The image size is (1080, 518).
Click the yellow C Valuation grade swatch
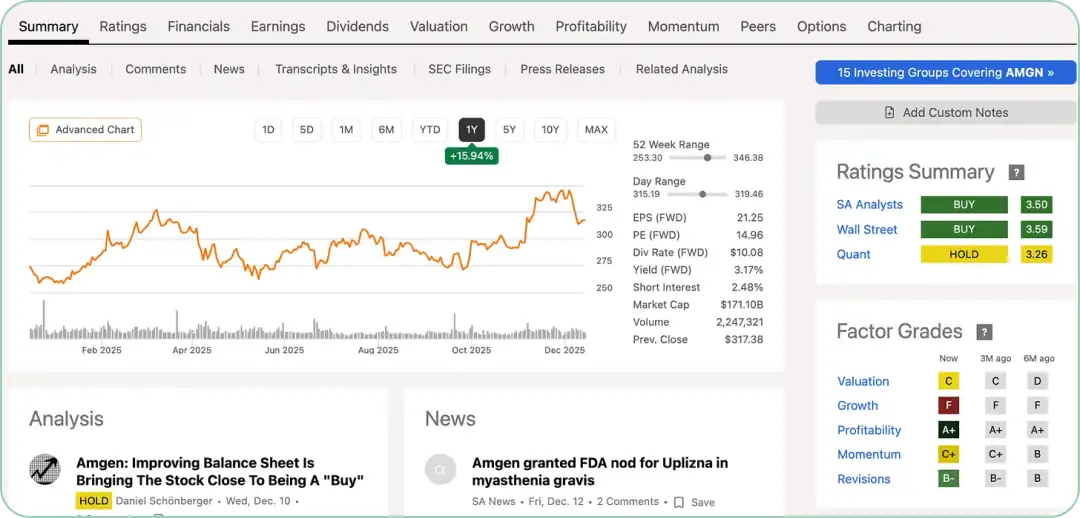(948, 381)
